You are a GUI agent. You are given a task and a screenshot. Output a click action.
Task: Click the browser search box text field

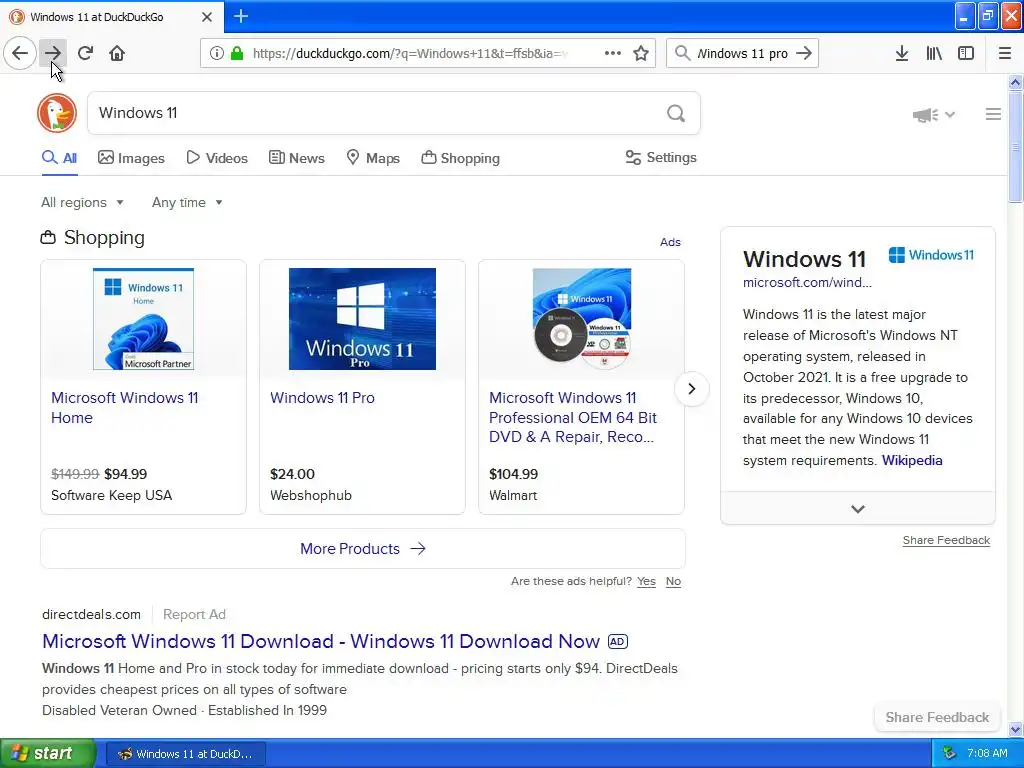(x=742, y=53)
